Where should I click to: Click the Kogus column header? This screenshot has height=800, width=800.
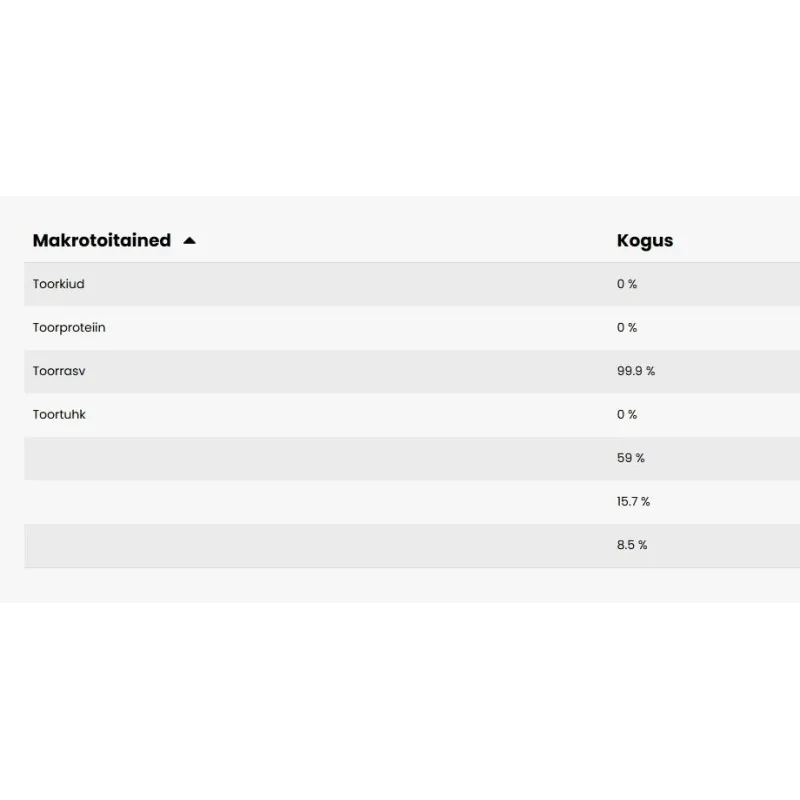pyautogui.click(x=645, y=241)
